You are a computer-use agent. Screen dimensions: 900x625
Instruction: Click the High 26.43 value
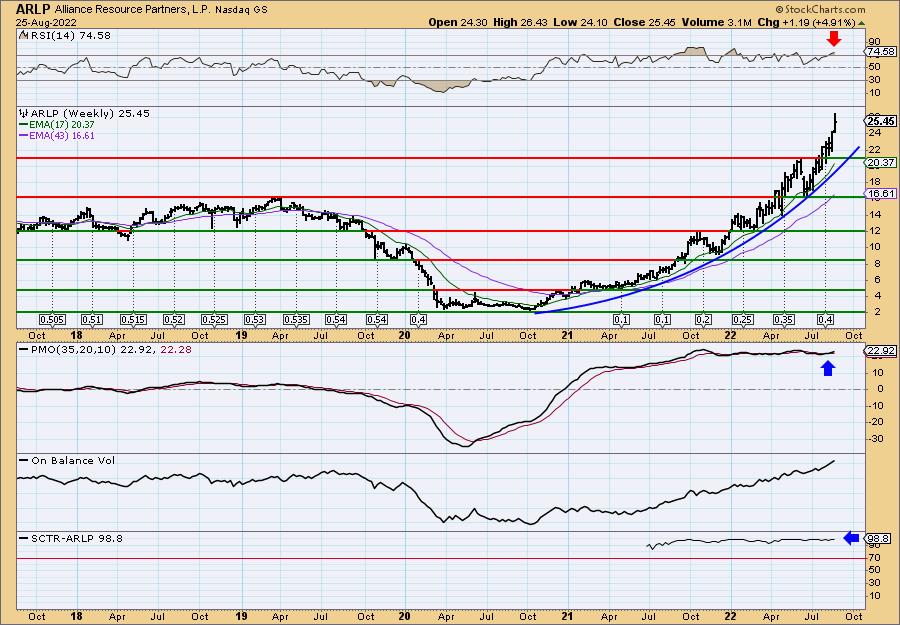519,22
